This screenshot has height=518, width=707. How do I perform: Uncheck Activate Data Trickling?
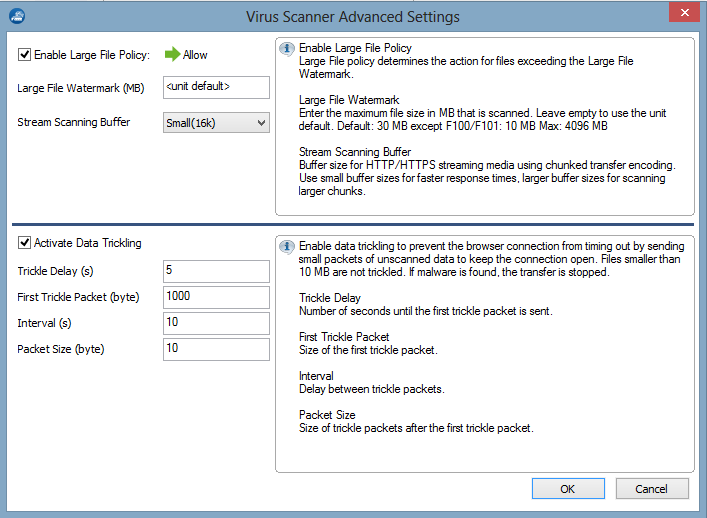point(25,243)
